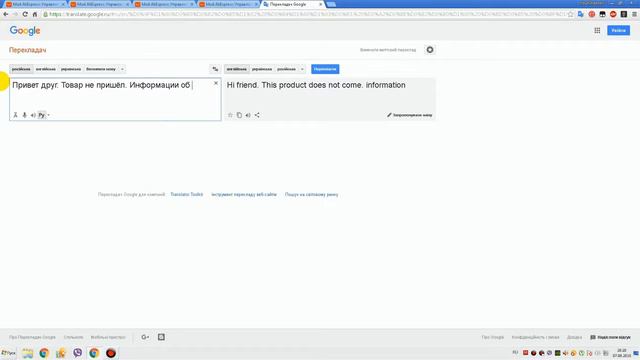Swap source and target languages
The image size is (640, 360).
[215, 69]
